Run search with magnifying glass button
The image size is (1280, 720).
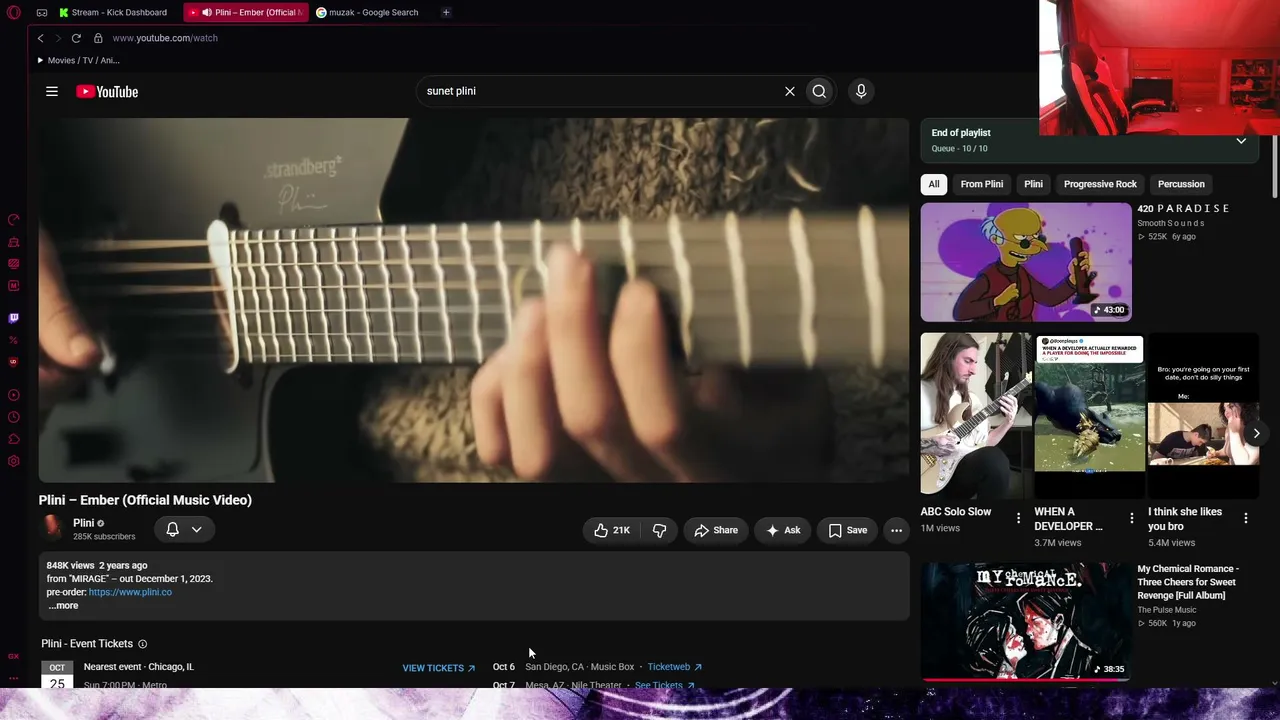point(819,91)
